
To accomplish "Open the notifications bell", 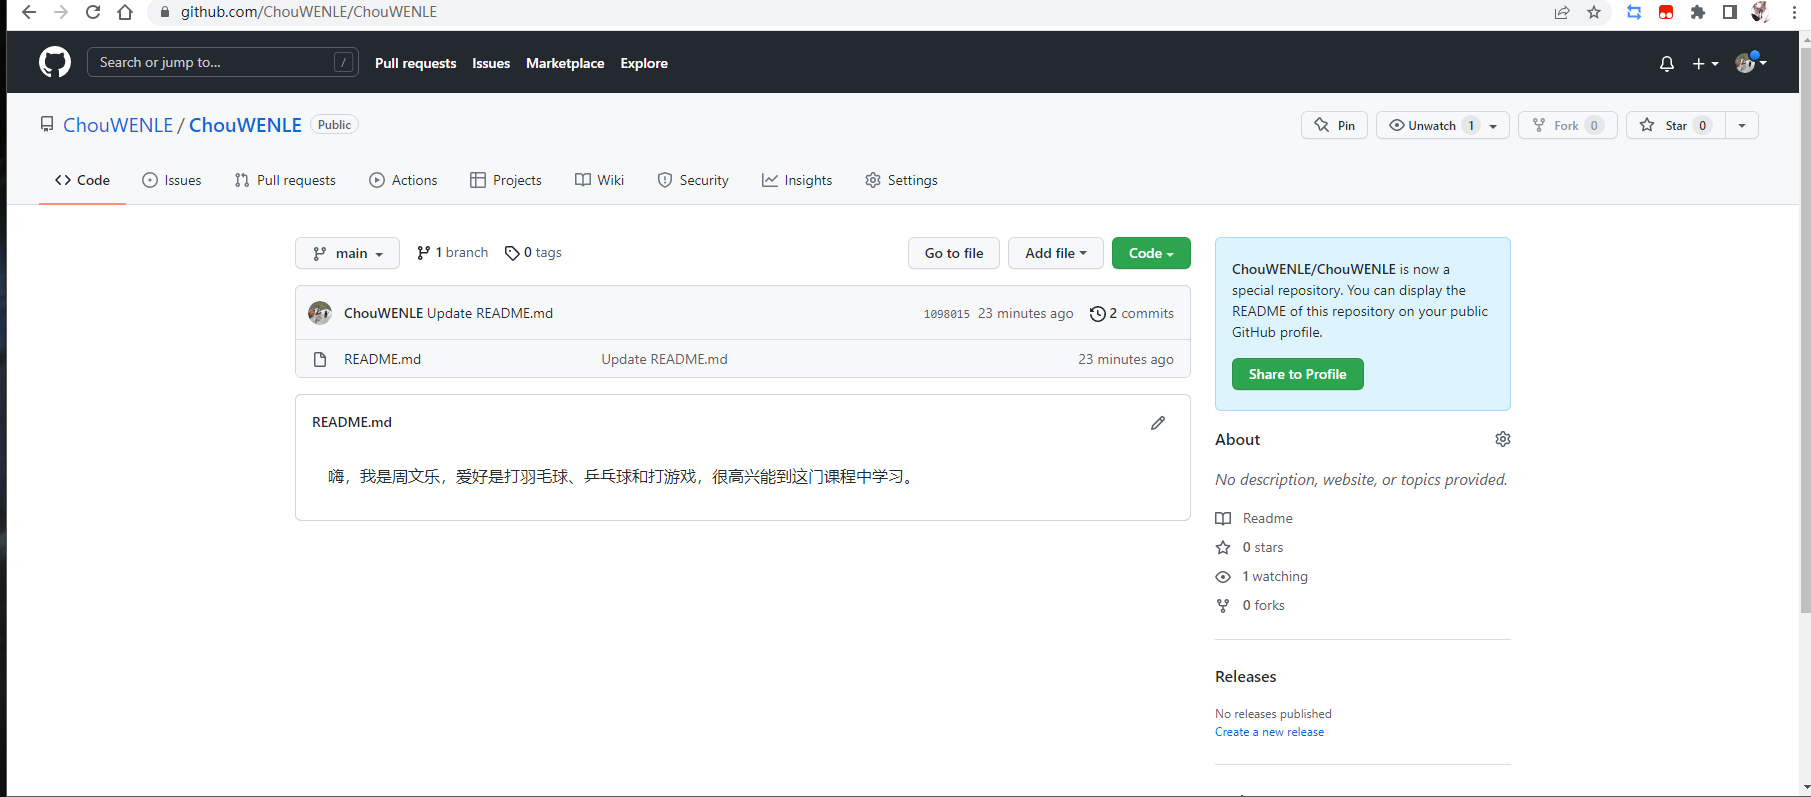I will pyautogui.click(x=1666, y=63).
